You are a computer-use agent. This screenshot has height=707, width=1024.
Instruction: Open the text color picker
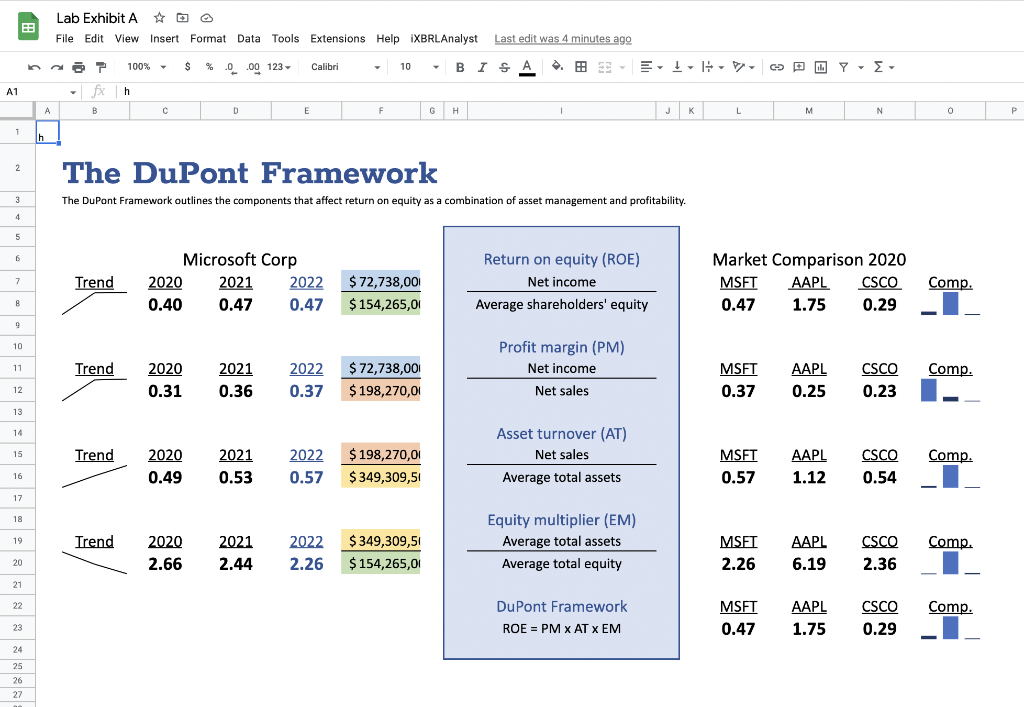pyautogui.click(x=527, y=67)
